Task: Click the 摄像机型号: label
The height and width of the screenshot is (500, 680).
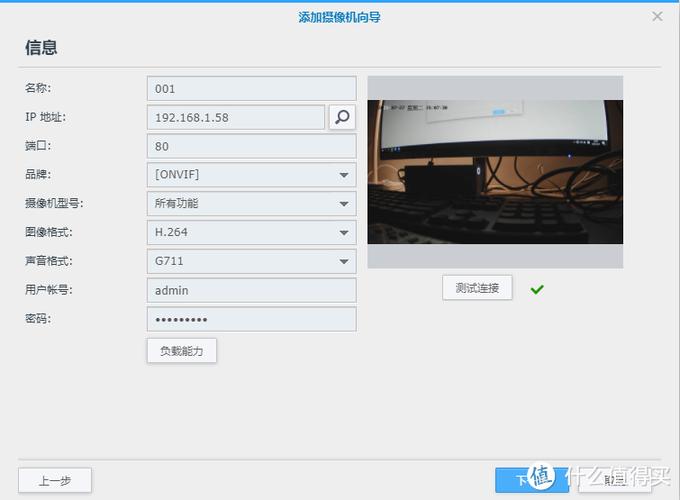Action: pyautogui.click(x=54, y=203)
